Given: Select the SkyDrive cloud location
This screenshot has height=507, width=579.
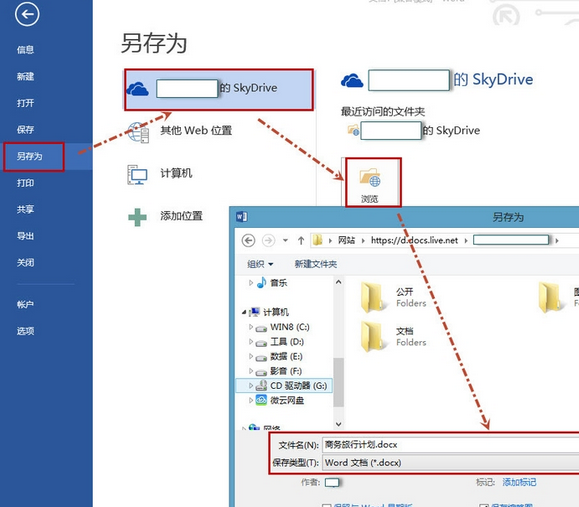Looking at the screenshot, I should click(x=219, y=89).
